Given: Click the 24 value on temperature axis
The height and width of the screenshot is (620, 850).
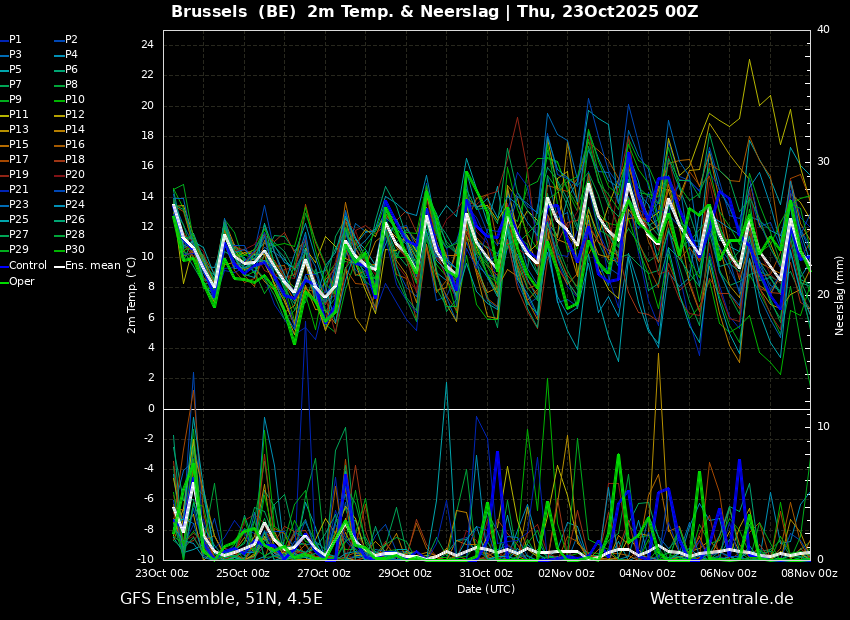Looking at the screenshot, I should [x=147, y=44].
